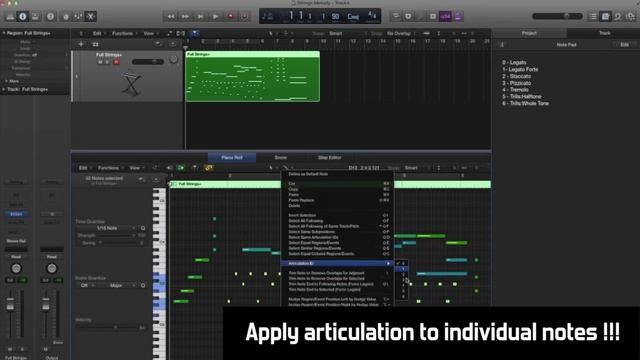Select the green Full Strings+ region
640x360 pixels.
click(x=253, y=76)
